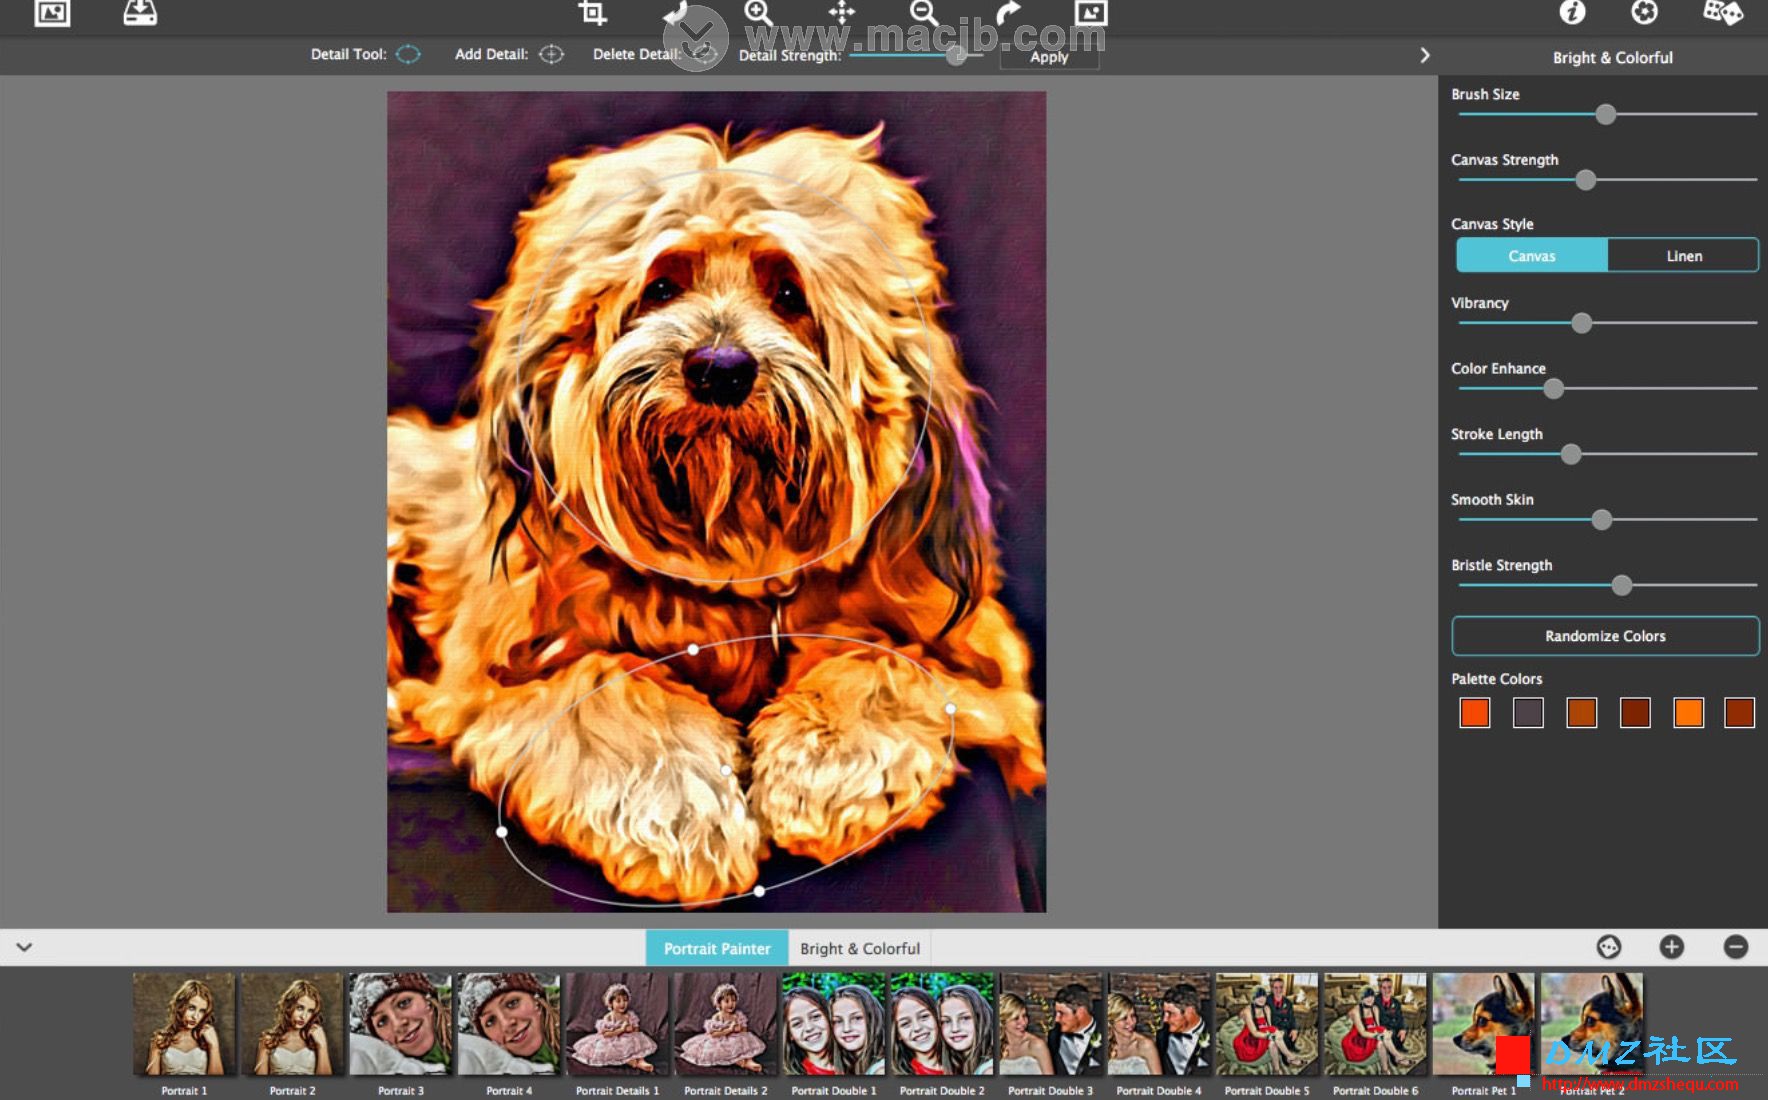1768x1100 pixels.
Task: Choose the Portrait Double 3 preset
Action: click(x=1050, y=1025)
